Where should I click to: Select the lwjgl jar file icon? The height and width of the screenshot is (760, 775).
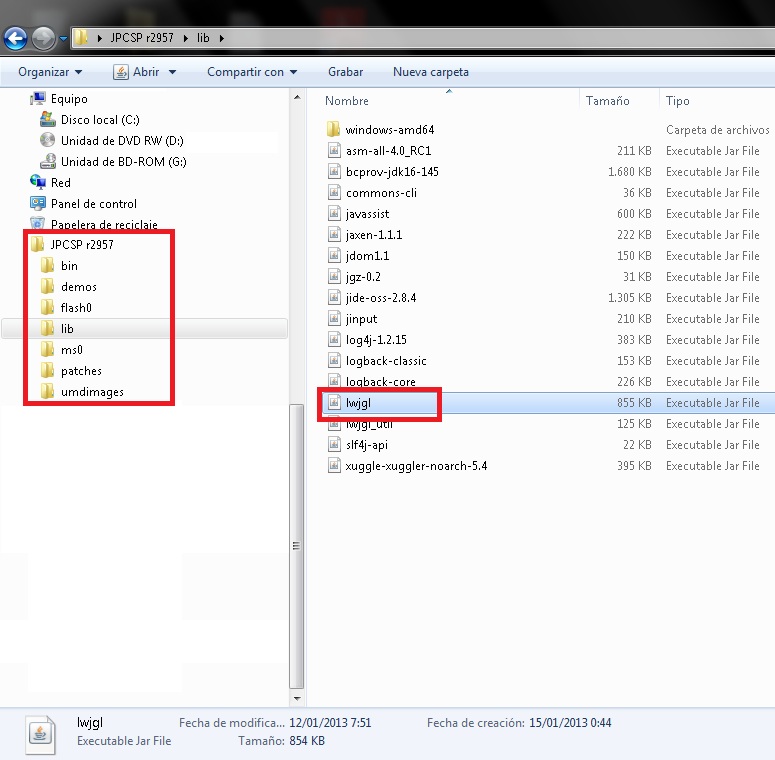tap(335, 403)
